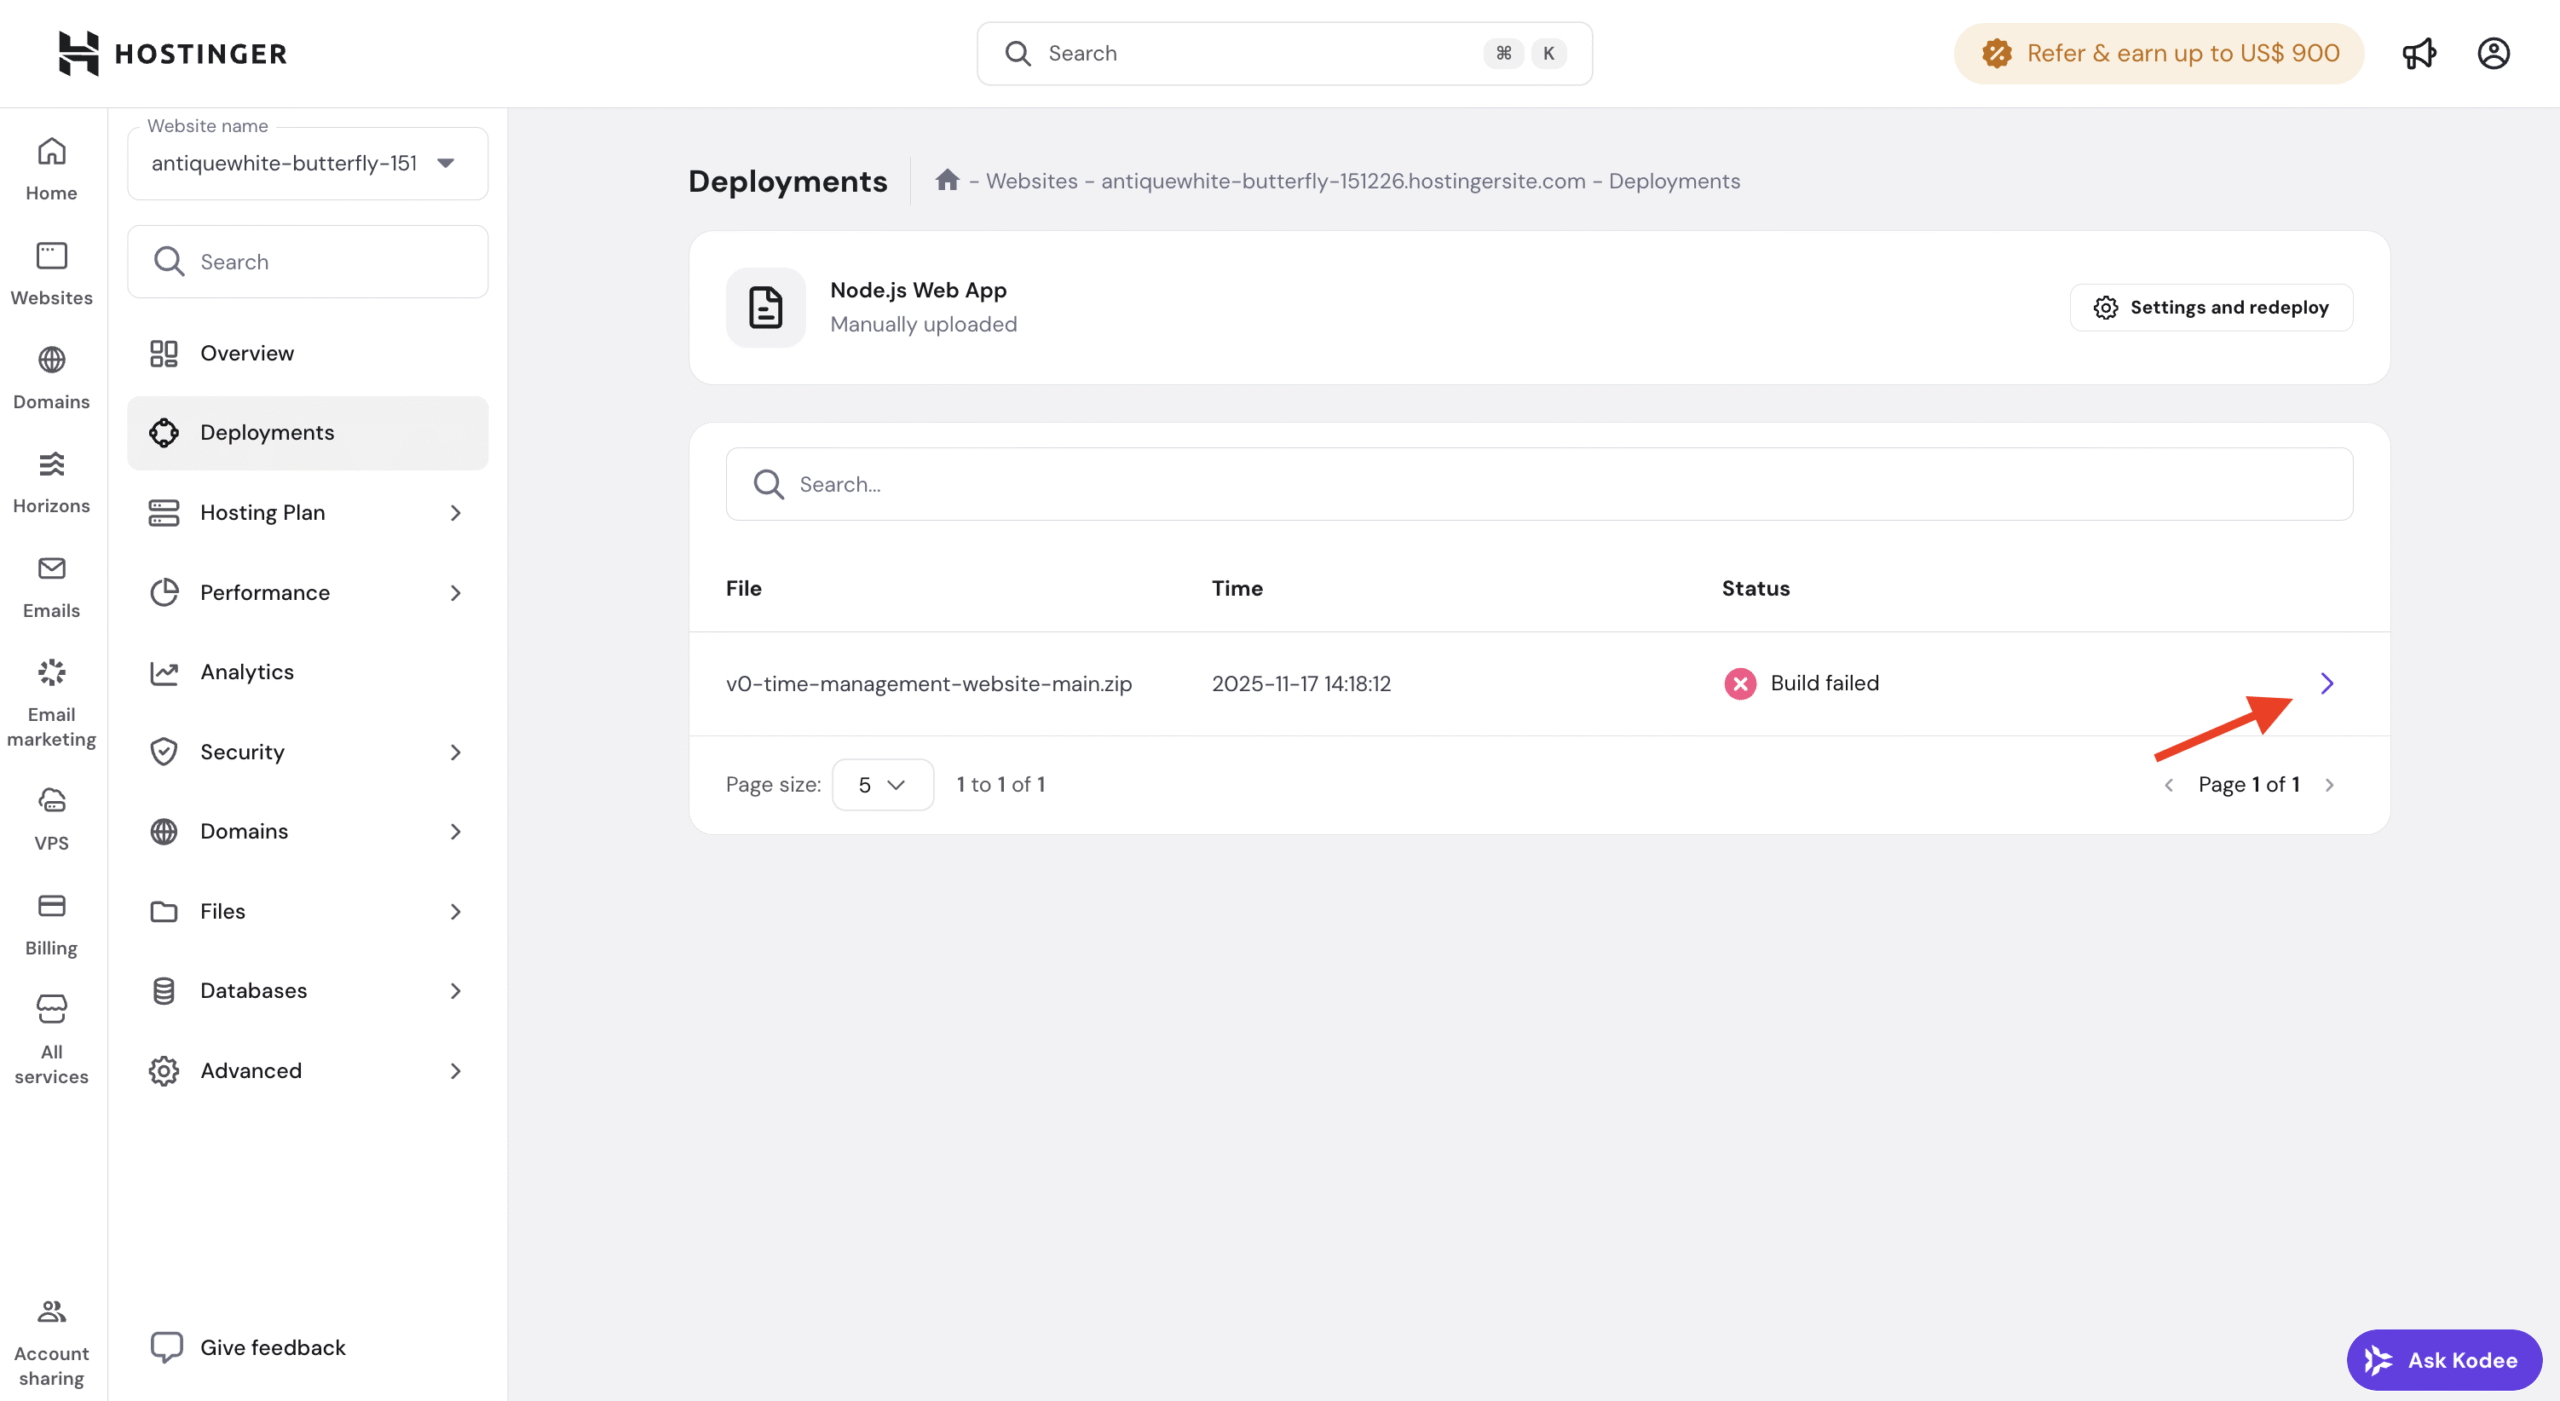The image size is (2560, 1401).
Task: Open Billing from the left rail
Action: coord(51,923)
